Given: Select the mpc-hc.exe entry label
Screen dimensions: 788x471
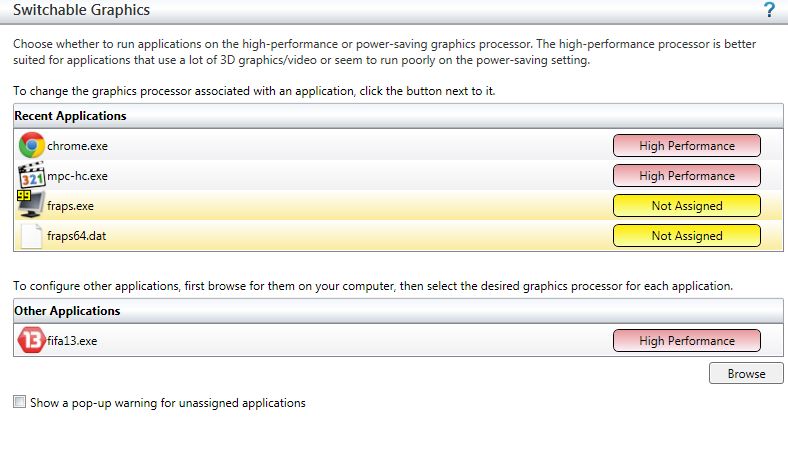Looking at the screenshot, I should [77, 176].
